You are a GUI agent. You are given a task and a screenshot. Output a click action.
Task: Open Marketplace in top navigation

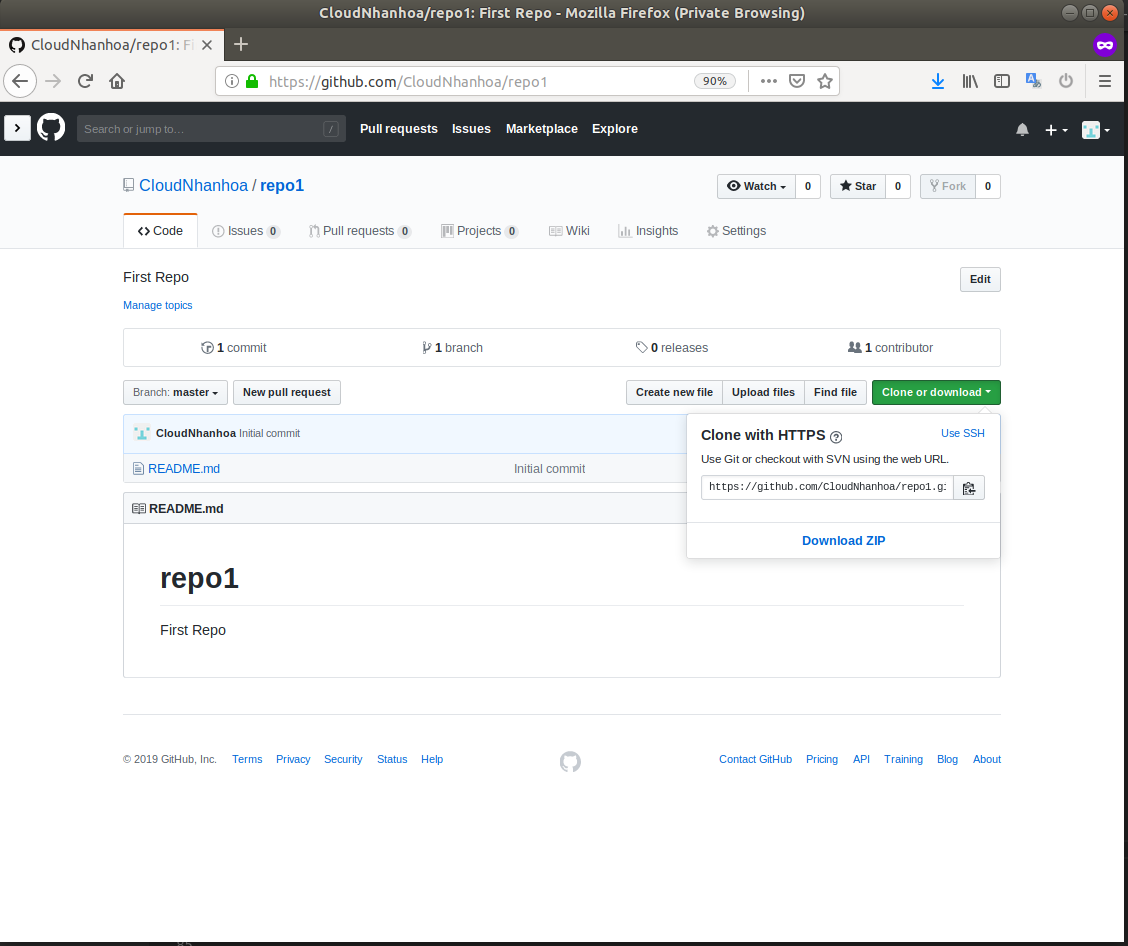coord(542,129)
